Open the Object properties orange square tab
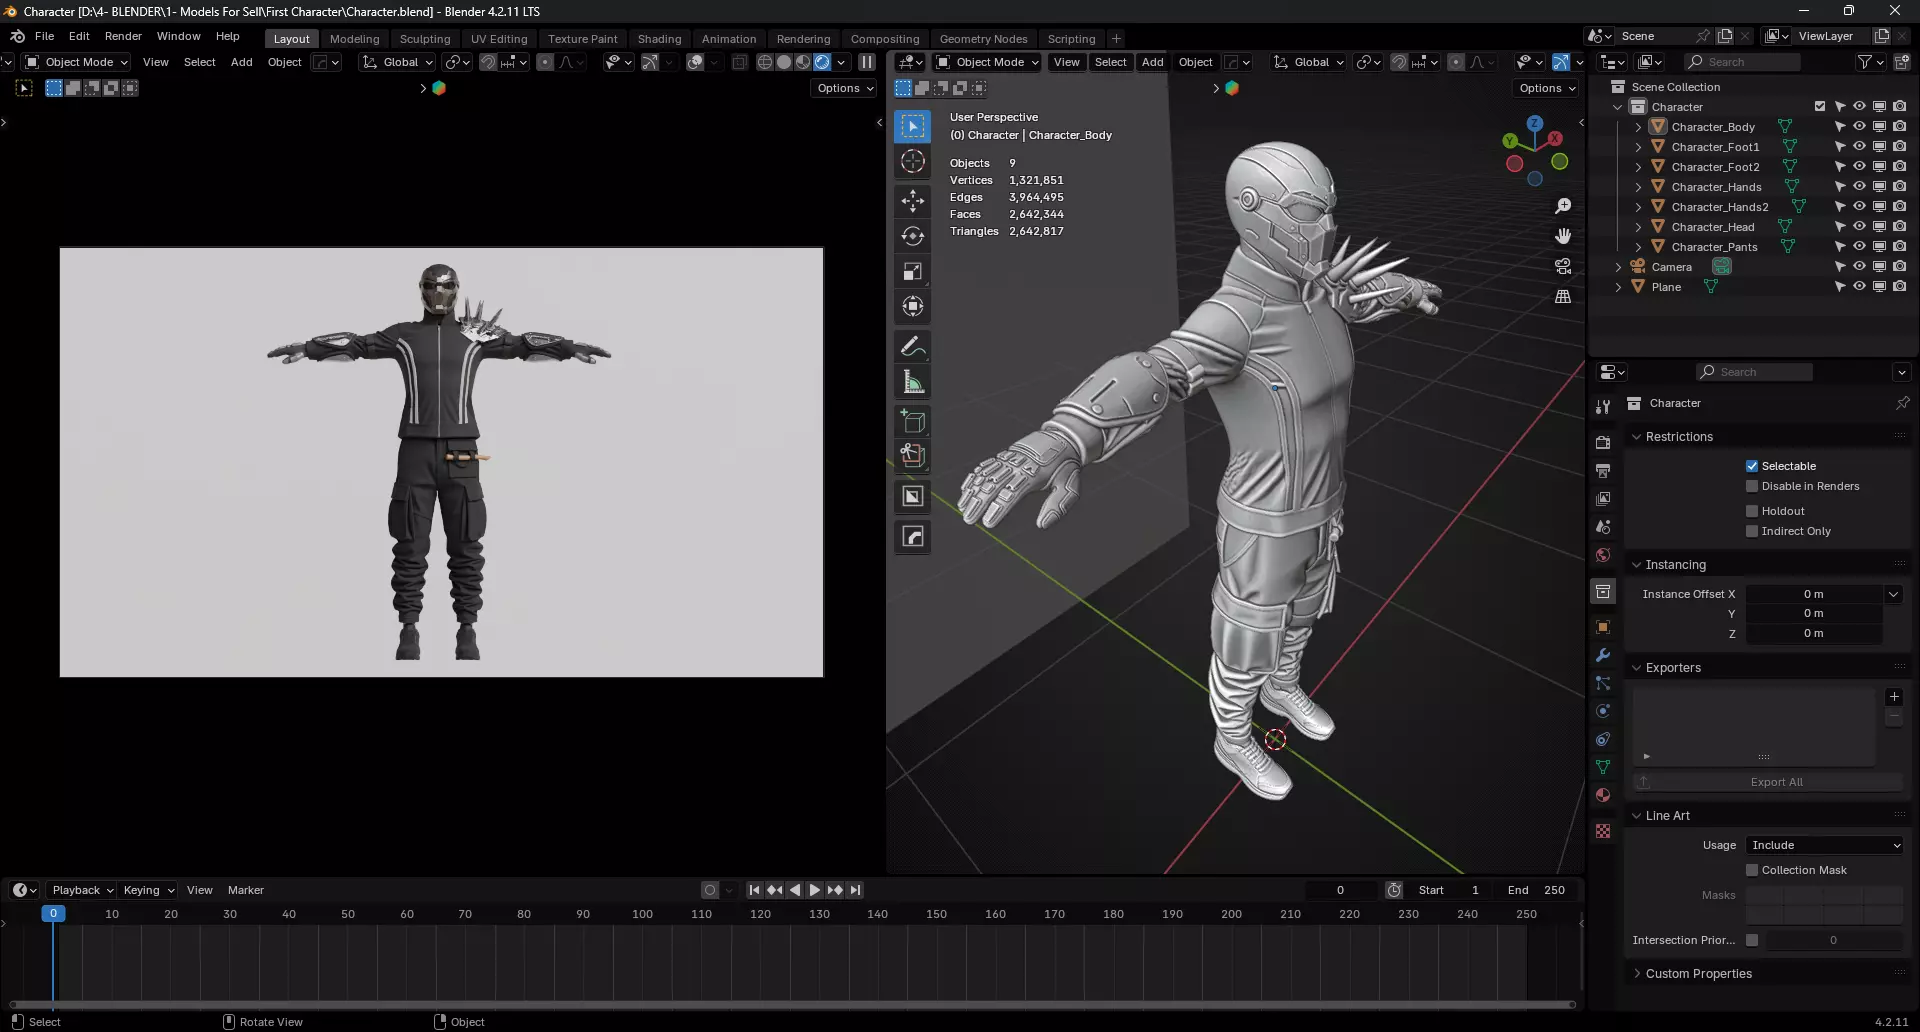 pyautogui.click(x=1603, y=627)
